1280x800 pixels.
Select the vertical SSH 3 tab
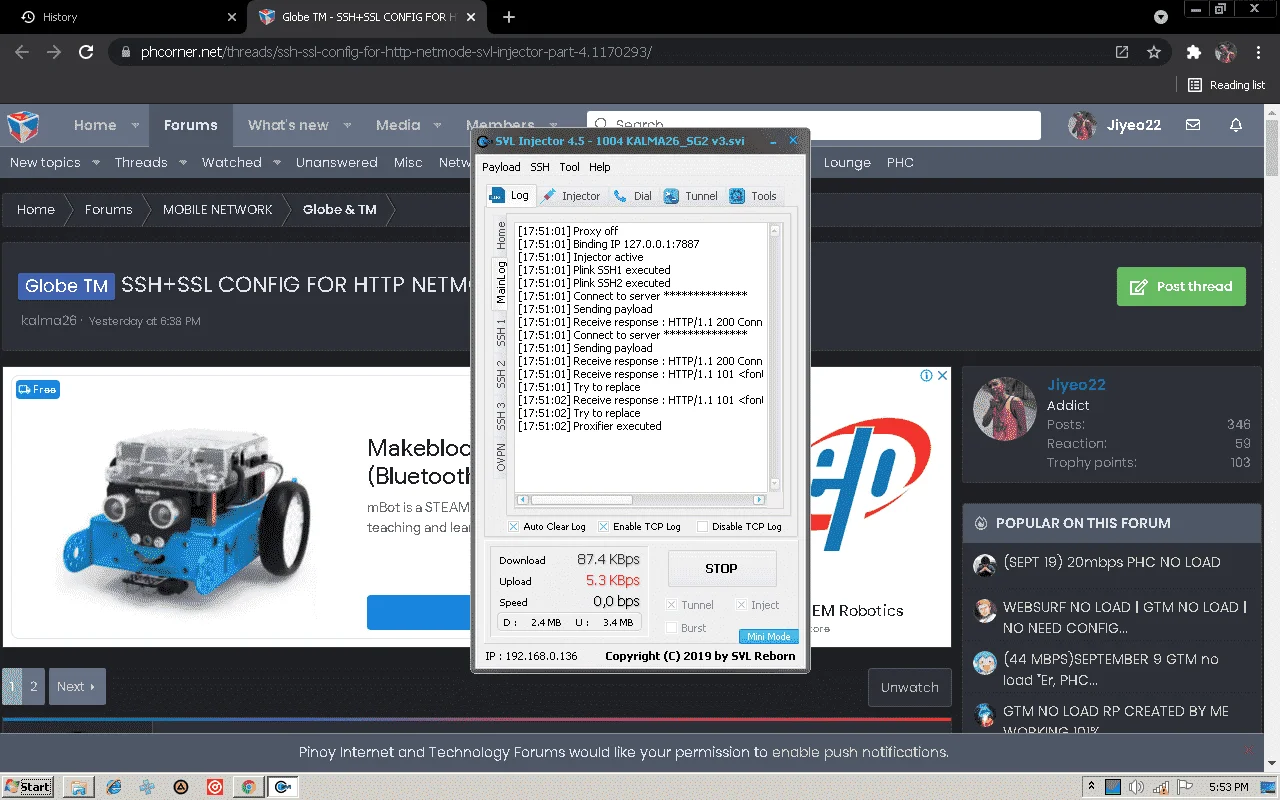click(x=501, y=415)
